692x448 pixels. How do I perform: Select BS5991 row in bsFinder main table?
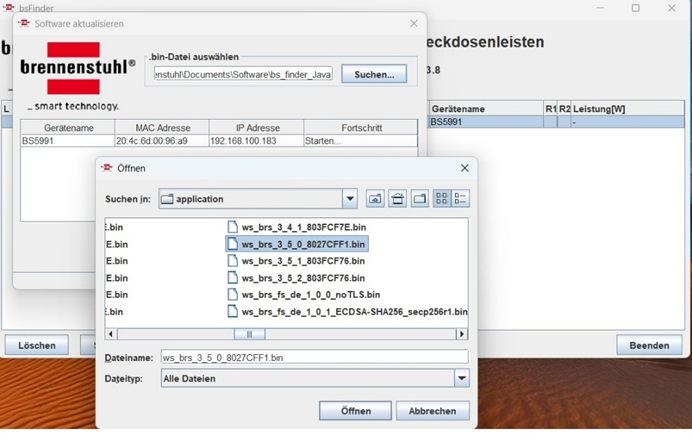[x=557, y=122]
